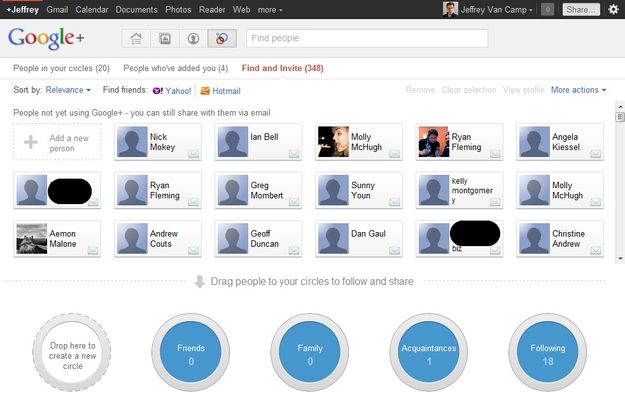Open the notifications counter box
Screen dimensions: 625x405
(x=547, y=10)
